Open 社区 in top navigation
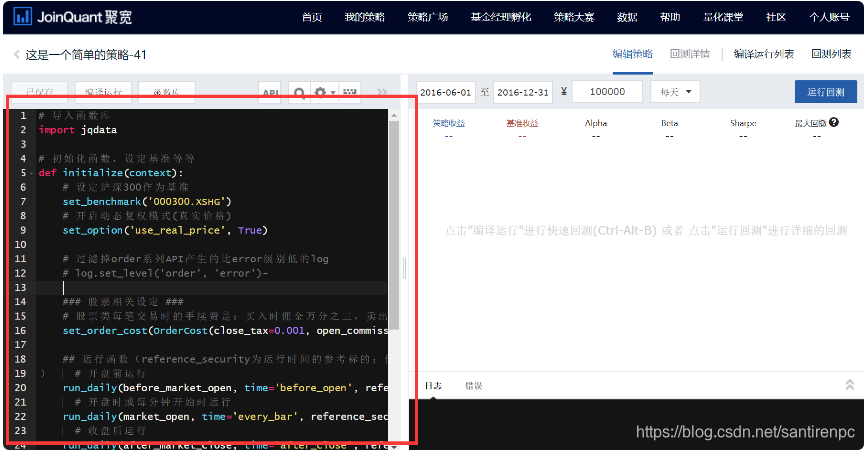Image resolution: width=865 pixels, height=451 pixels. click(x=776, y=17)
